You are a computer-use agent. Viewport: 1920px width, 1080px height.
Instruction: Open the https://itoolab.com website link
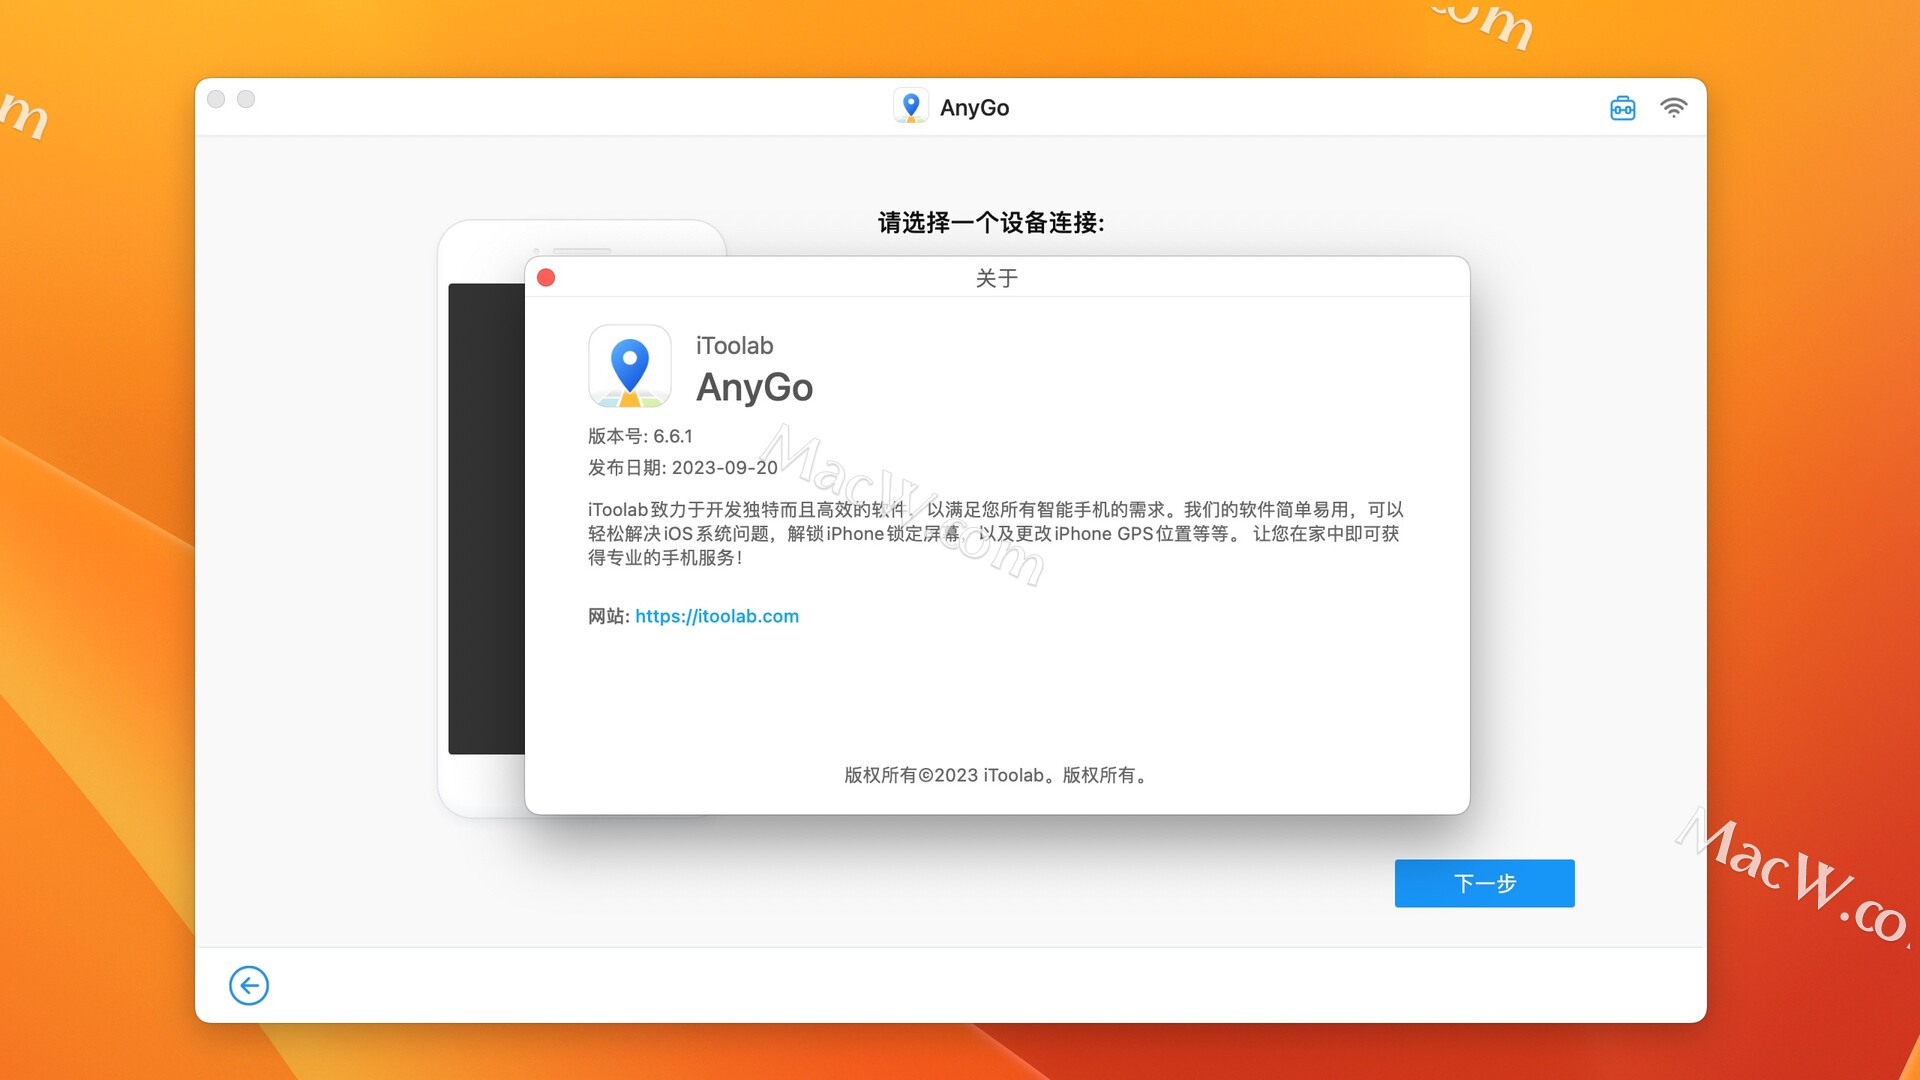(x=717, y=616)
